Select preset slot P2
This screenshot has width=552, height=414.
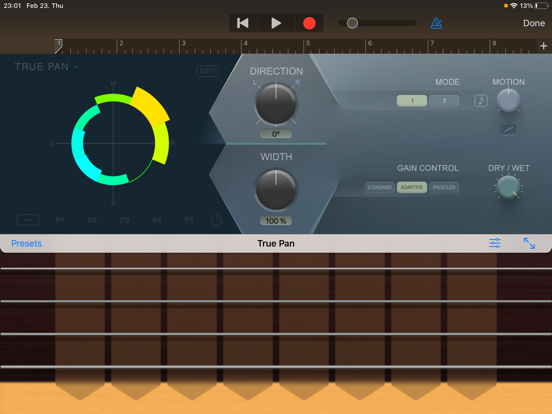coord(92,220)
